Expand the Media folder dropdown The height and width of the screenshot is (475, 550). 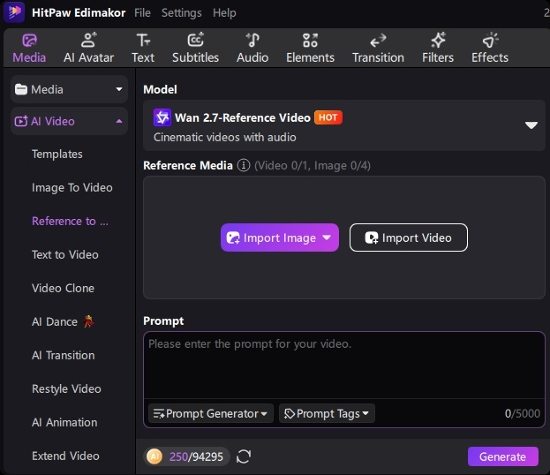69,89
